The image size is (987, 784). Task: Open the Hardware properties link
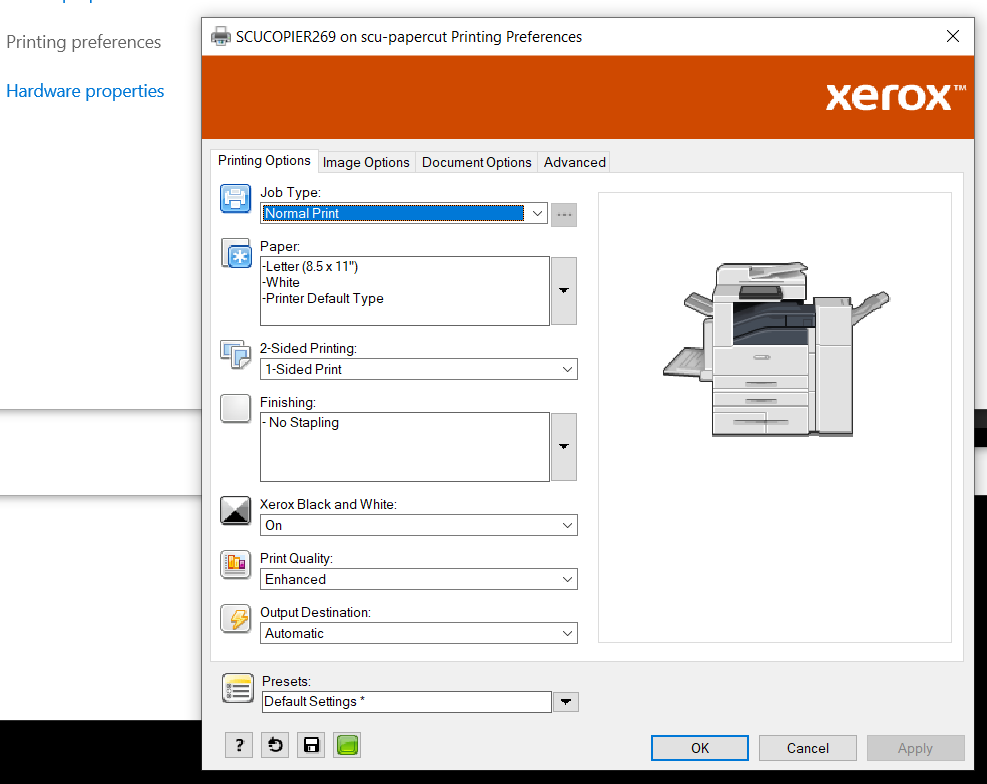click(85, 91)
